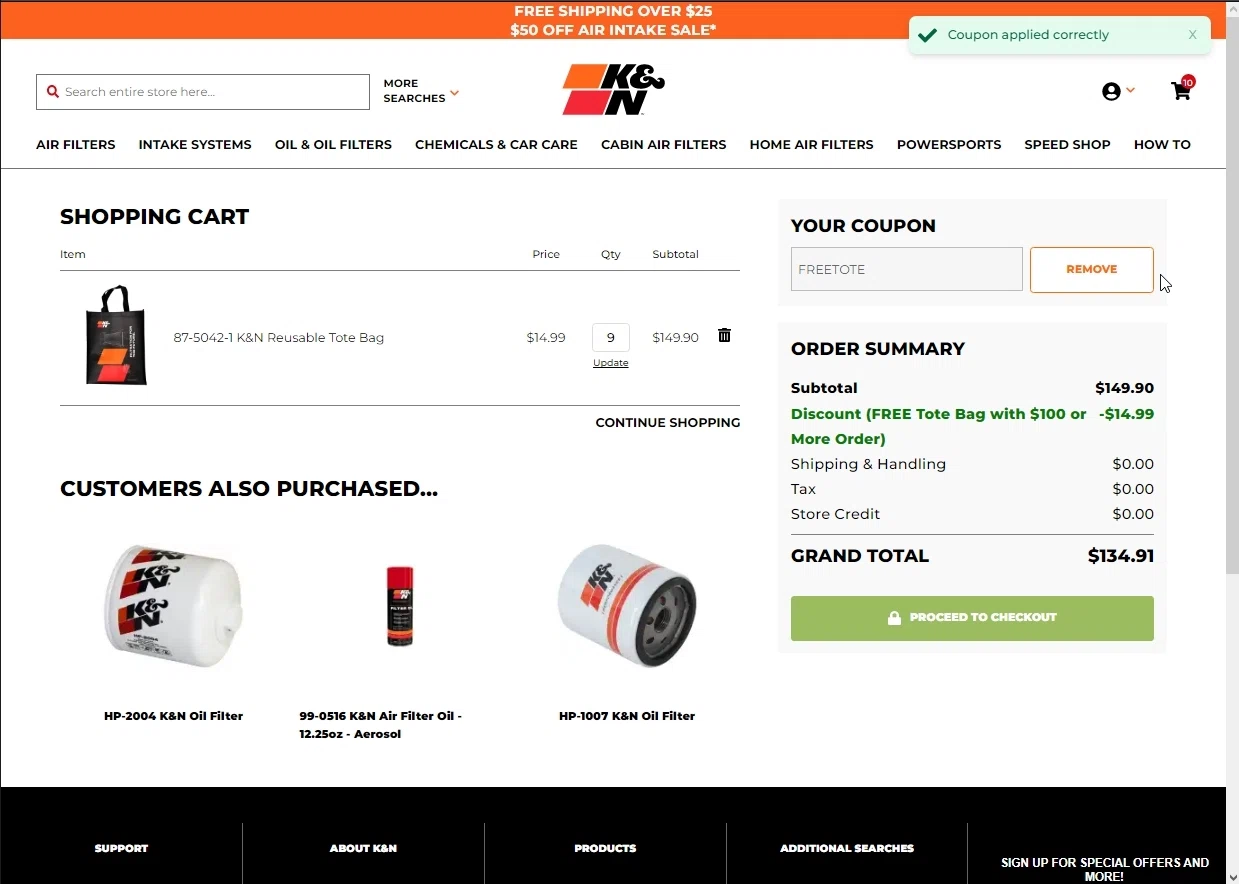
Task: Open the Chemicals & Car Care menu
Action: coord(496,144)
